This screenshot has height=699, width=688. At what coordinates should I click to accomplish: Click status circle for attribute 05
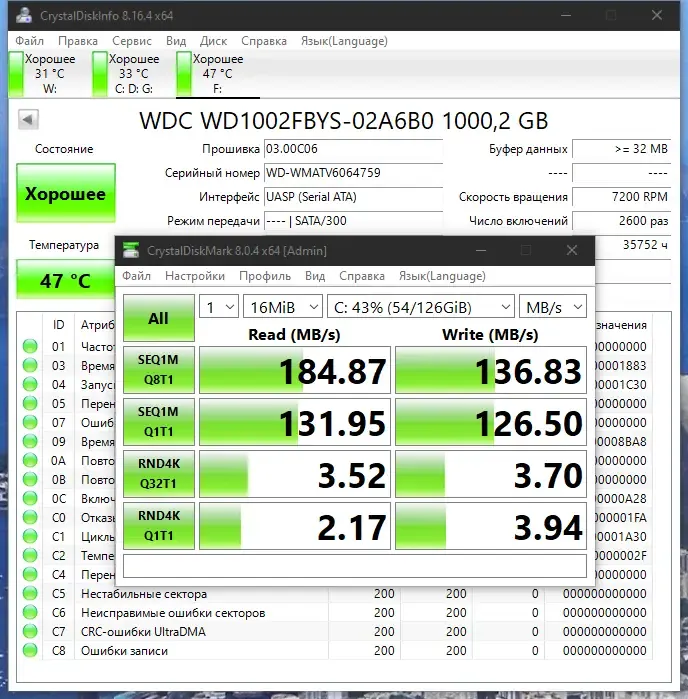pos(30,403)
